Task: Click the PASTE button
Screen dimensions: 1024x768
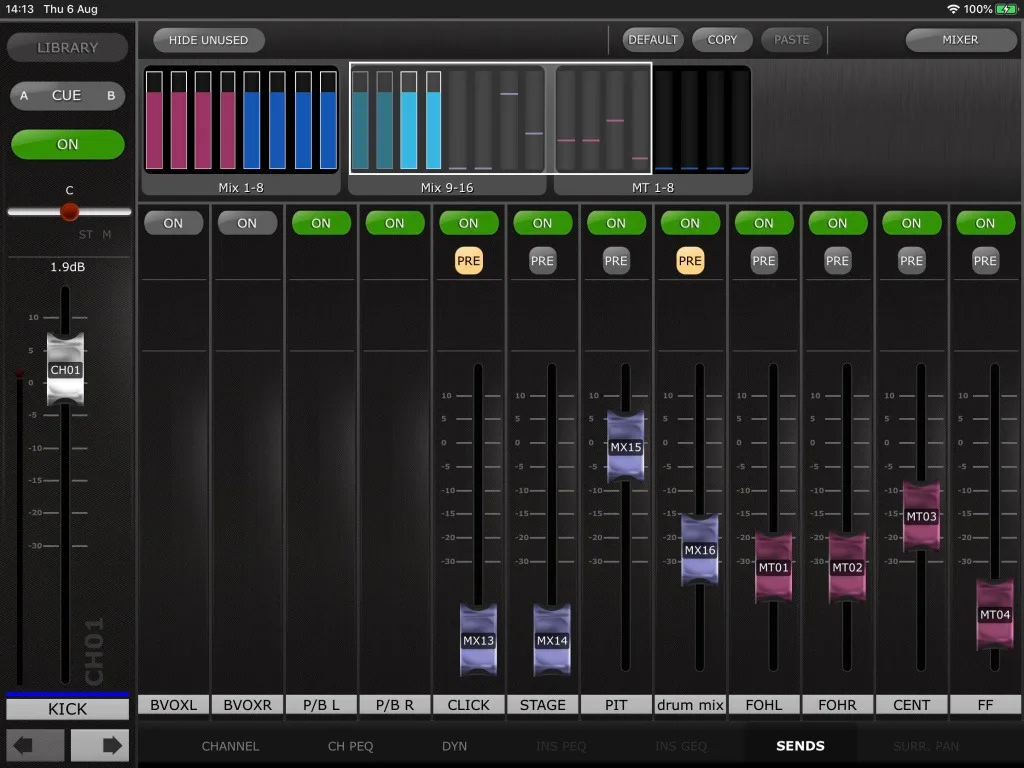Action: point(791,40)
